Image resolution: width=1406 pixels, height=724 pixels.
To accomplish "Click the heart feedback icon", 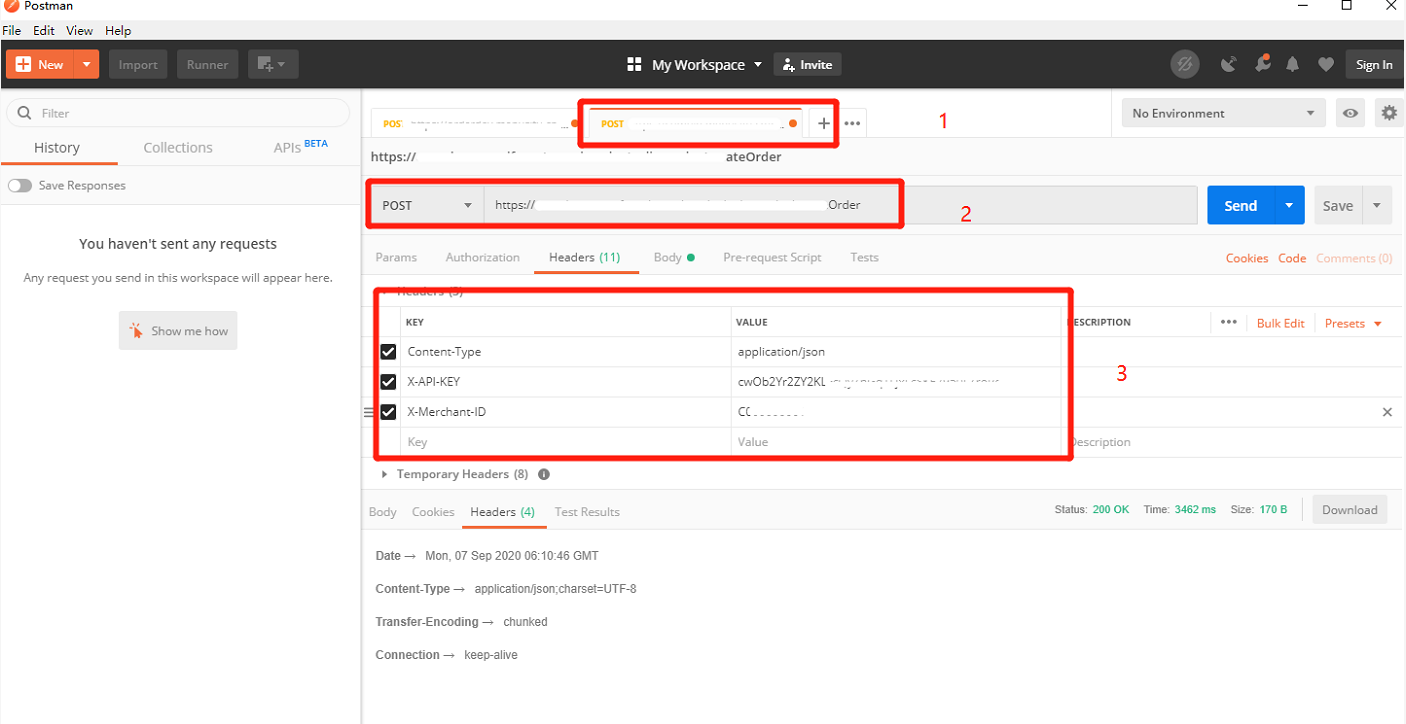I will tap(1326, 64).
